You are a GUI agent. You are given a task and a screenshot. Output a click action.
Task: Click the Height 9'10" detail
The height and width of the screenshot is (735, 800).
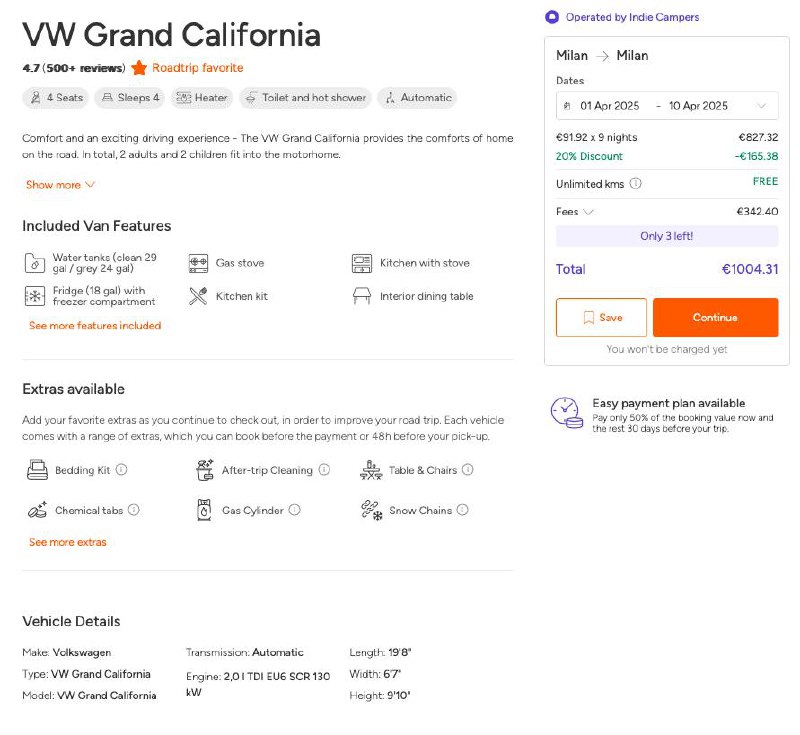(380, 695)
